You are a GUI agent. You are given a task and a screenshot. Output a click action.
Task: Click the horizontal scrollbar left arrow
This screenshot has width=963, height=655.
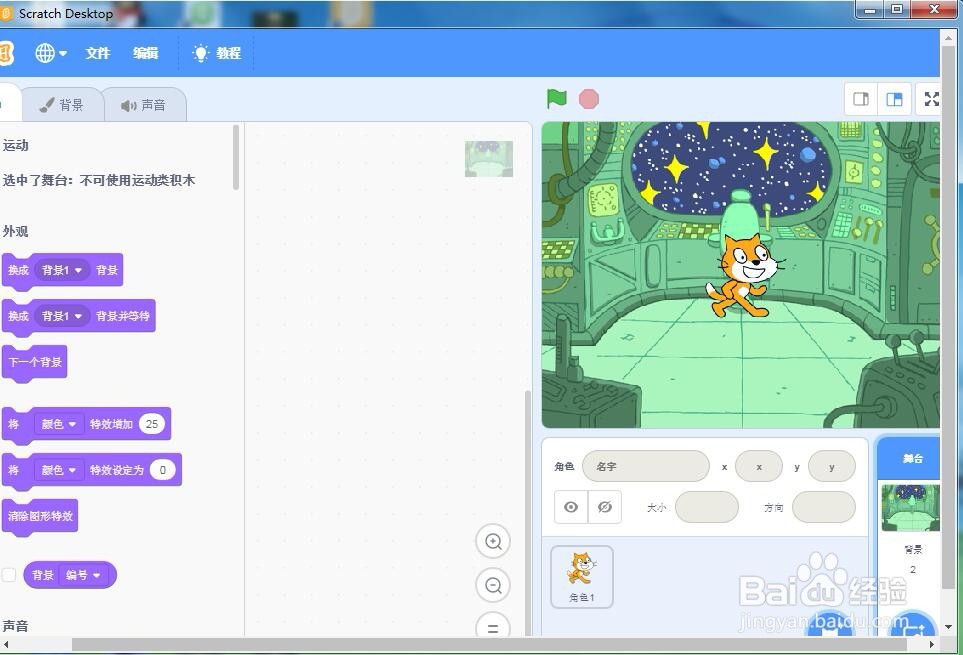coord(5,645)
